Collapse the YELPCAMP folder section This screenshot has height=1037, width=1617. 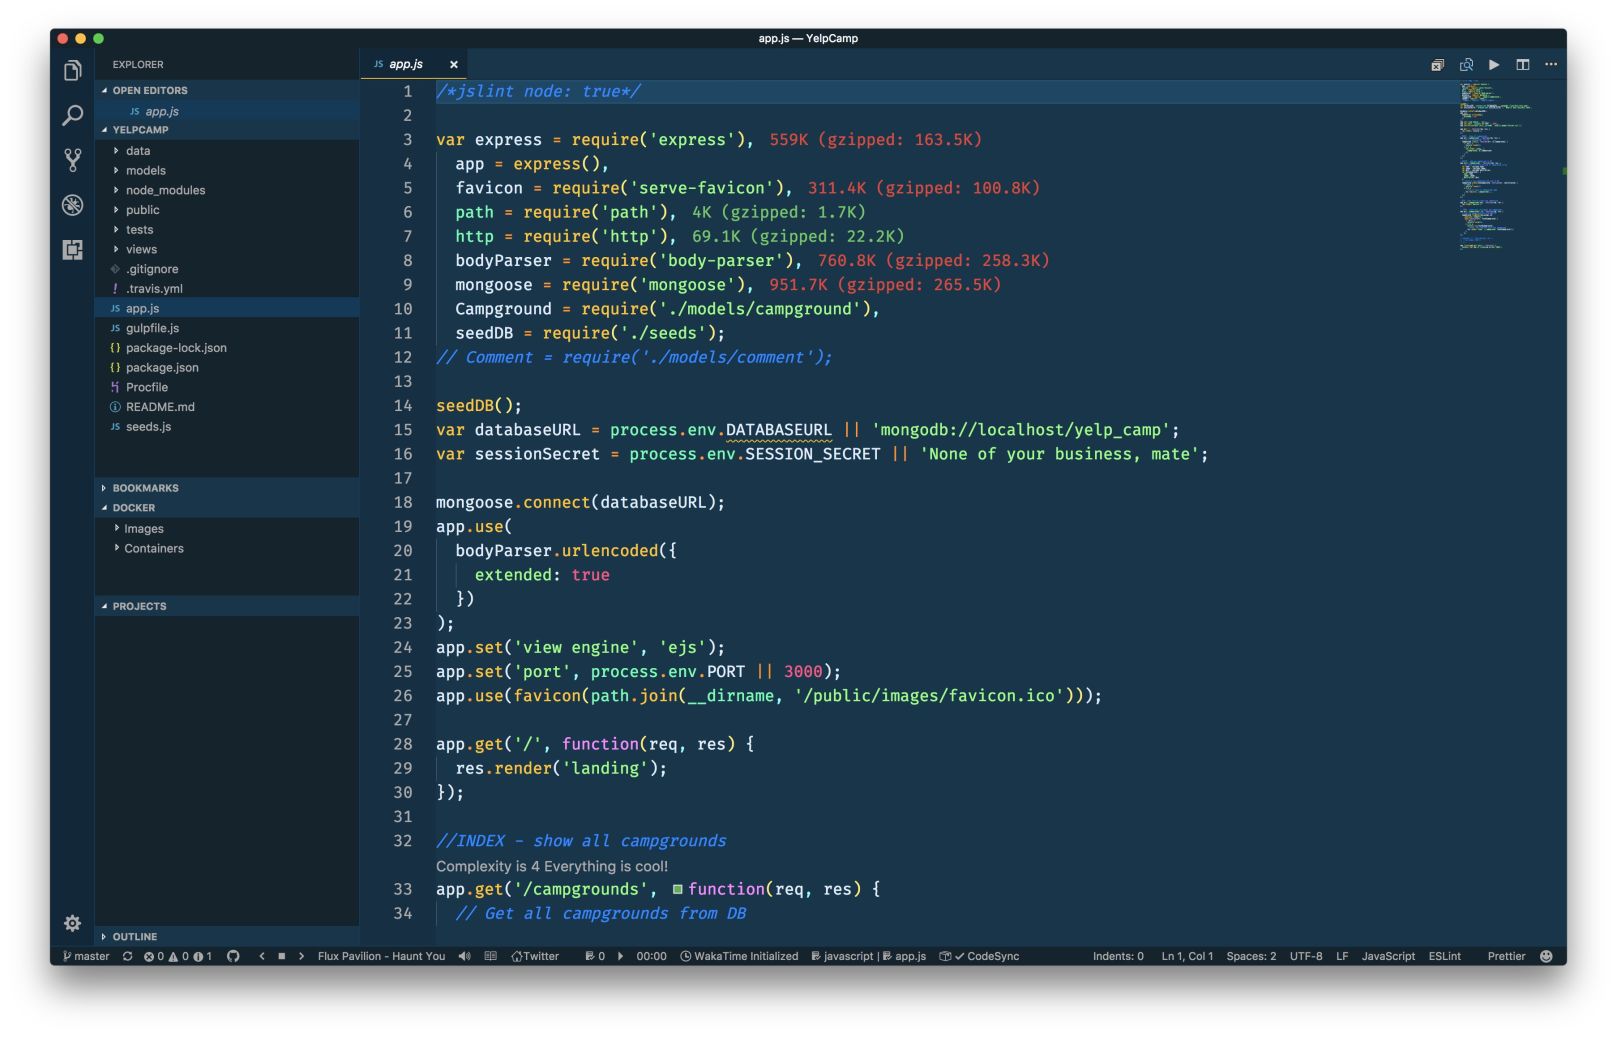[227, 130]
